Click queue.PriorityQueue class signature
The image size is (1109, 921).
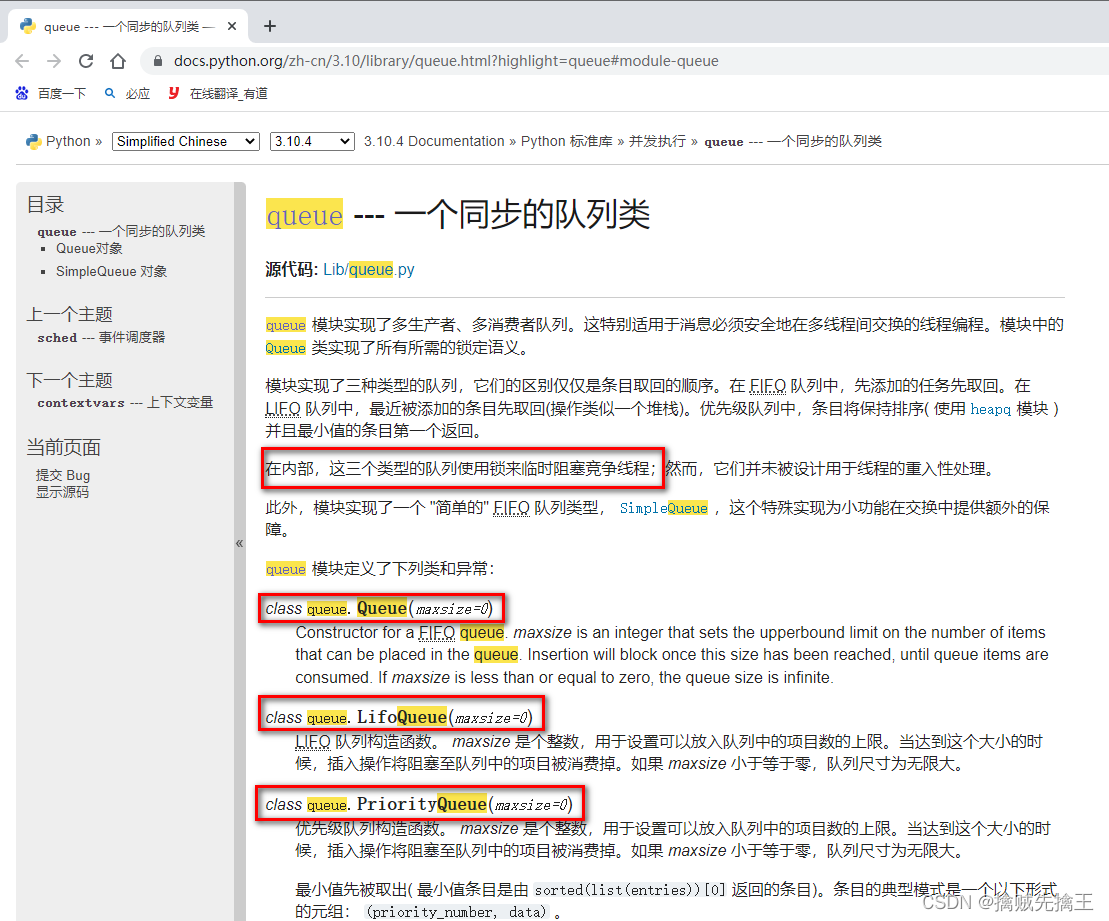pyautogui.click(x=419, y=804)
